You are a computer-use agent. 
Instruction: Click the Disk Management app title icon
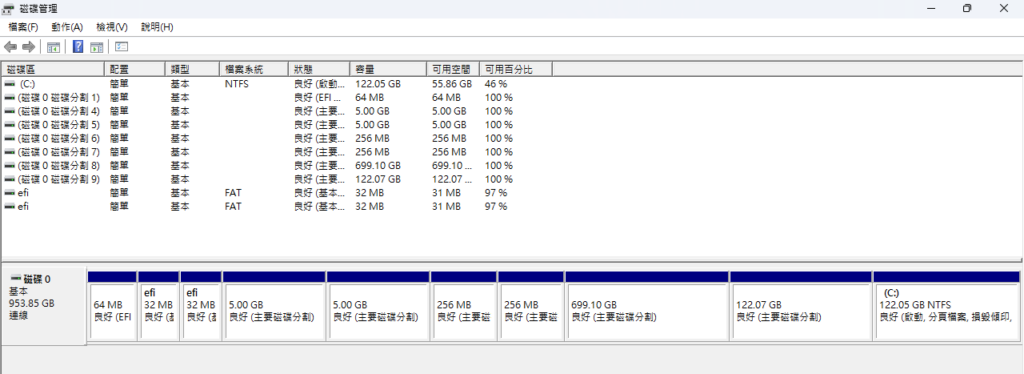pyautogui.click(x=8, y=8)
